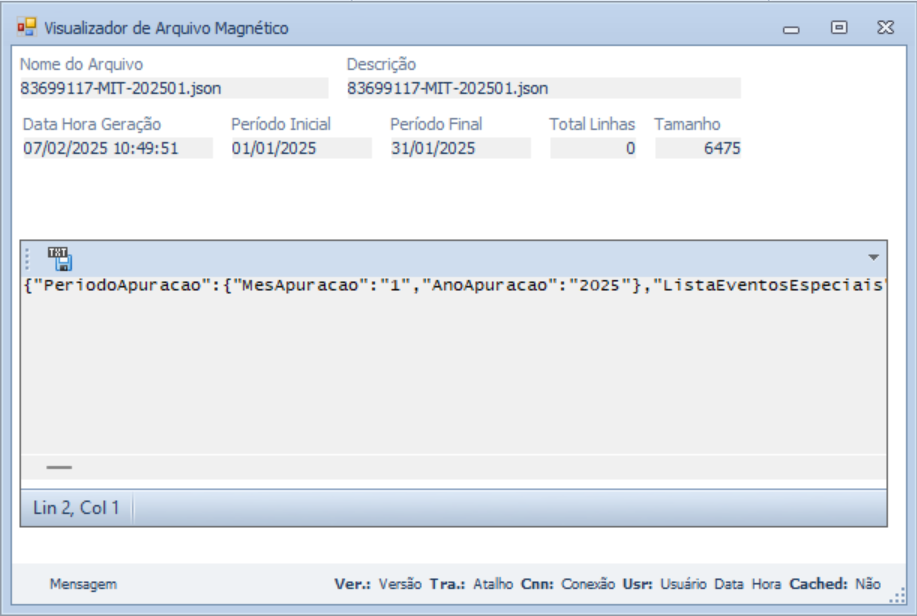Click the Usuário status entry
This screenshot has height=616, width=917.
coord(683,584)
